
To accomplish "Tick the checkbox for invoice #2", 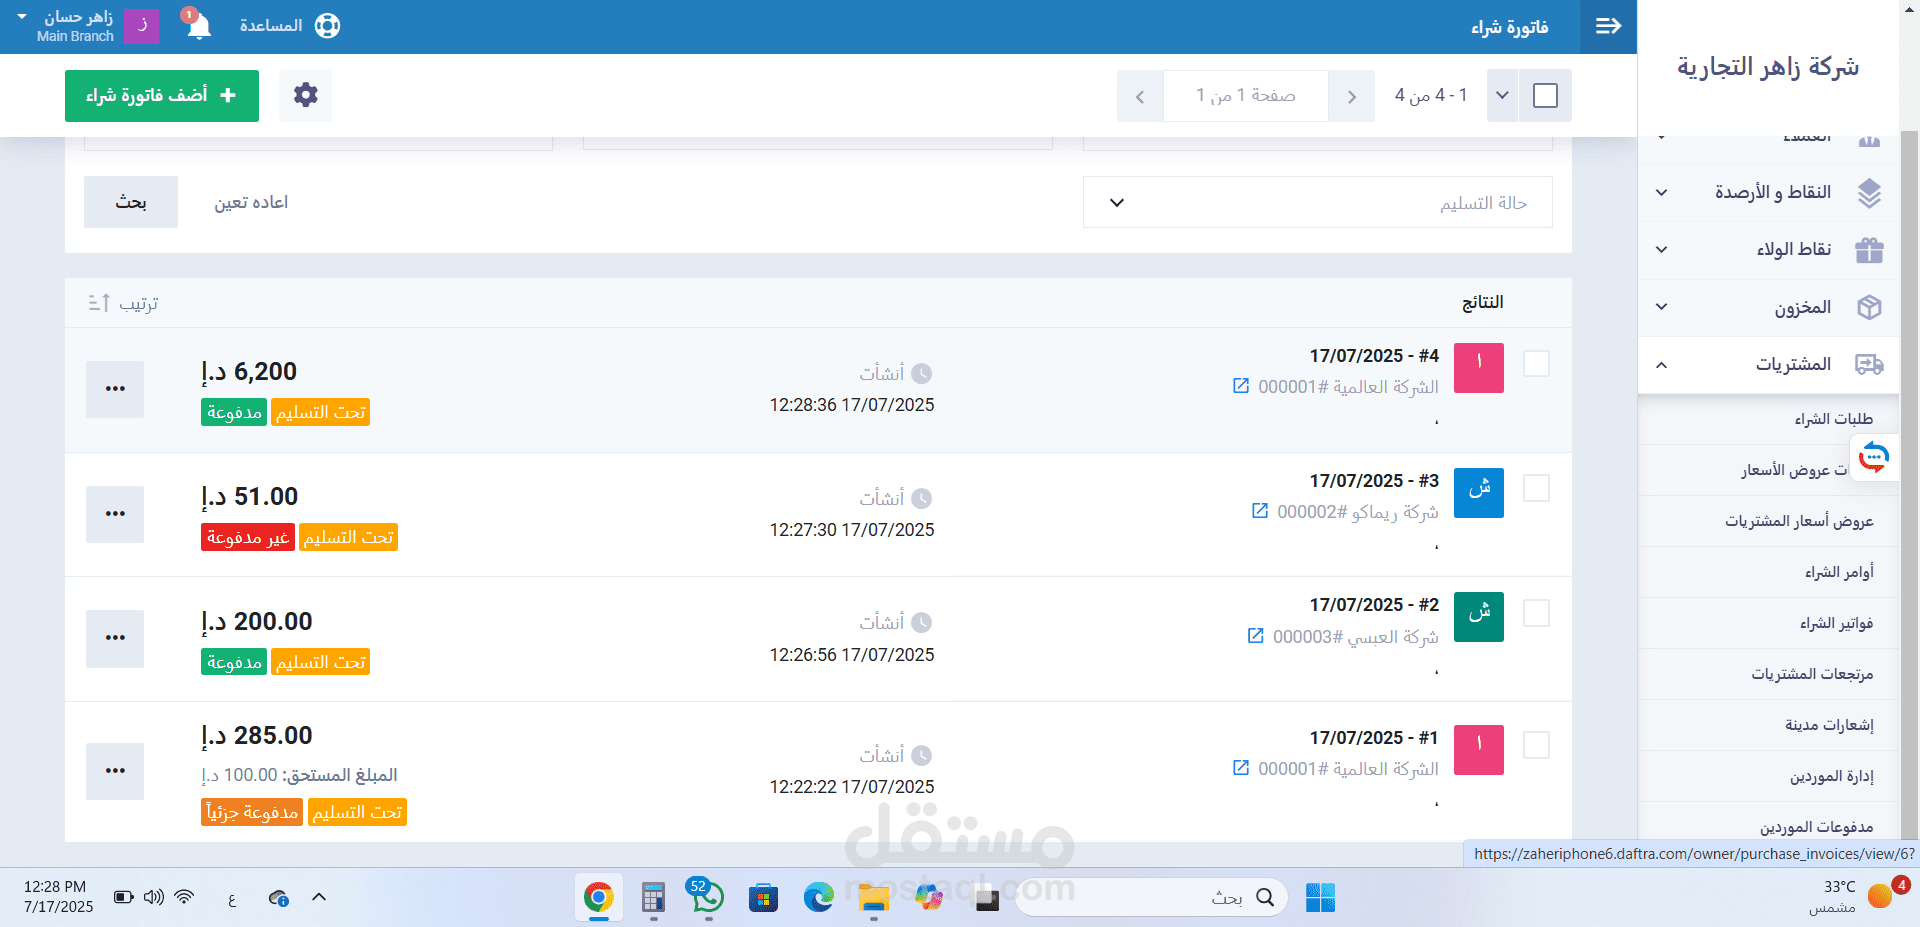I will tap(1536, 613).
